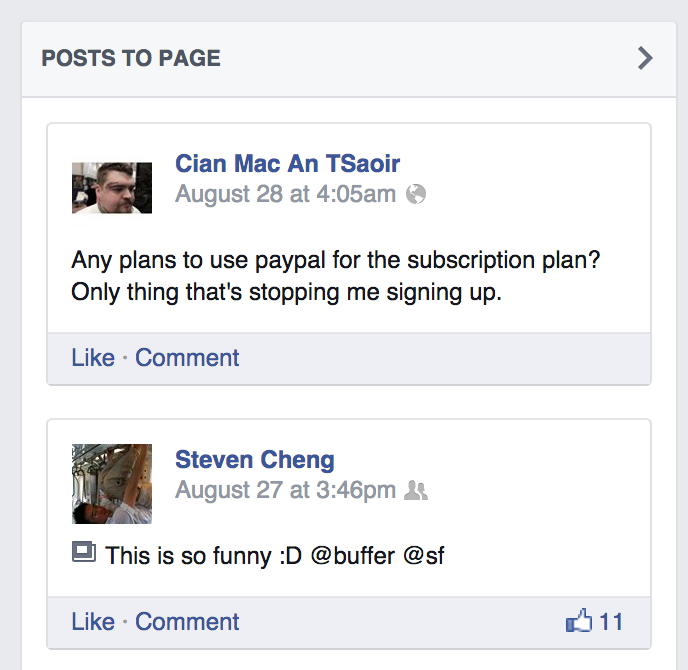
Task: Open Cian Mac An TSaoir's profile picture
Action: [x=112, y=188]
